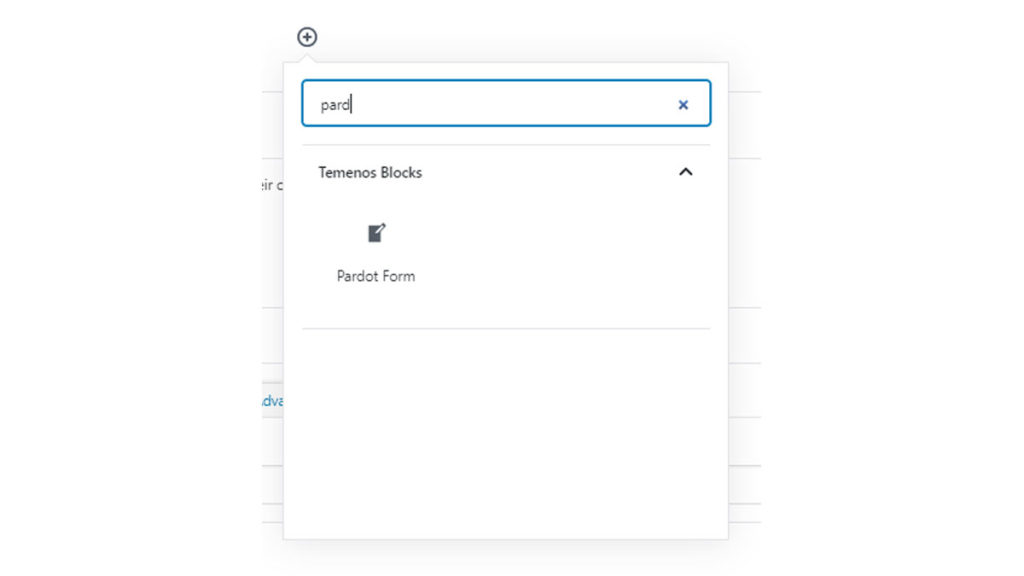Screen dimensions: 1024x576
Task: Click the caret beside Temenos Blocks
Action: (685, 172)
